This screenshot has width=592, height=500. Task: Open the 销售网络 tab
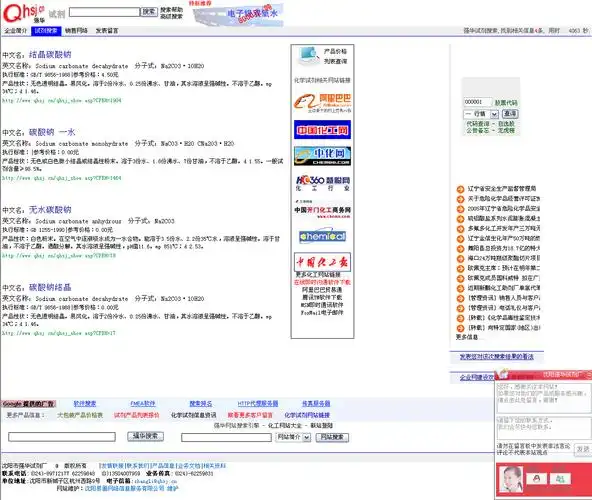[x=76, y=31]
